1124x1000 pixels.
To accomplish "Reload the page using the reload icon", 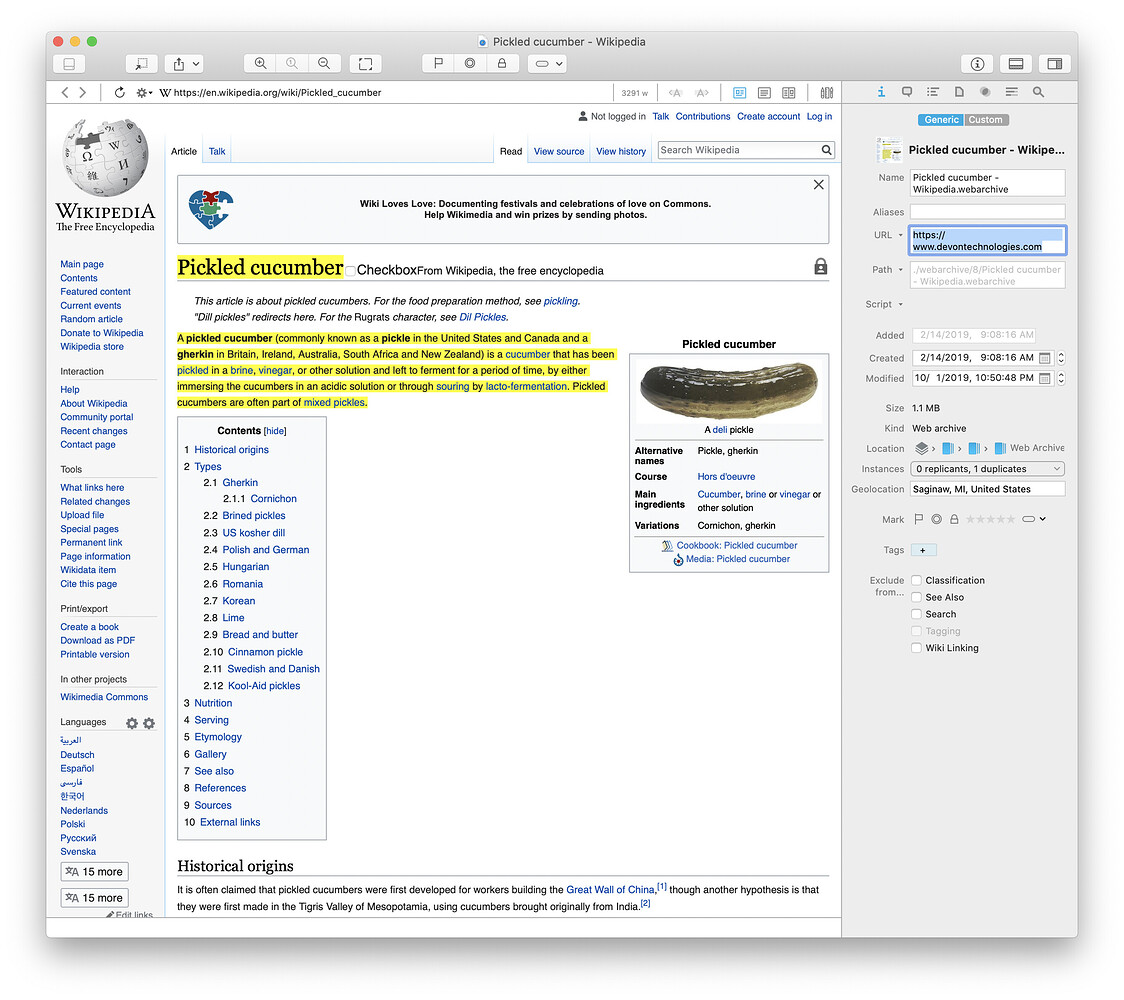I will tap(120, 91).
